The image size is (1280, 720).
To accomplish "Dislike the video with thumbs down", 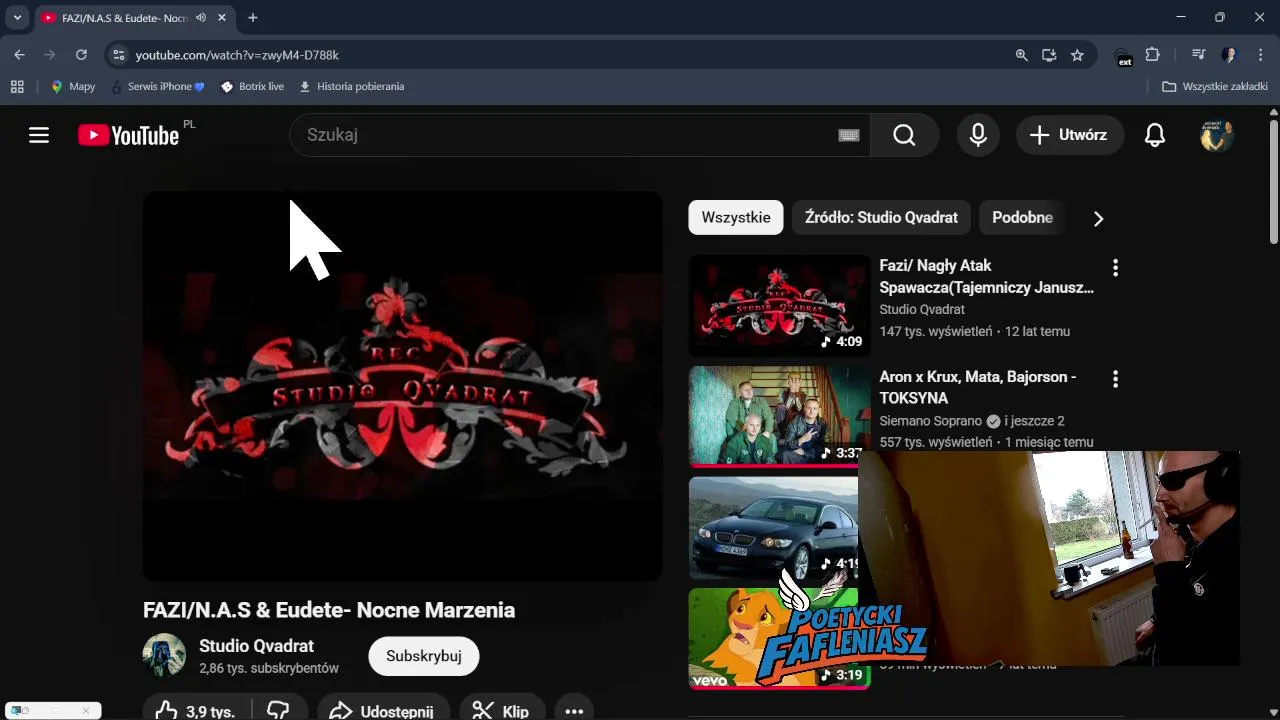I will (279, 711).
